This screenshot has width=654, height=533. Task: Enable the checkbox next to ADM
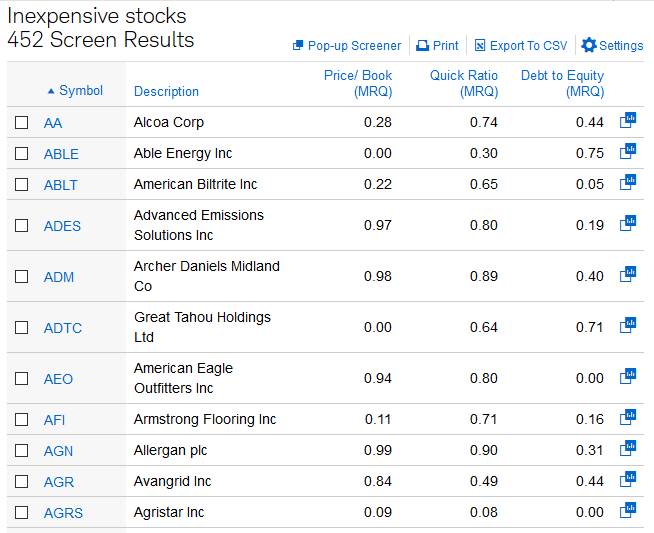point(22,277)
